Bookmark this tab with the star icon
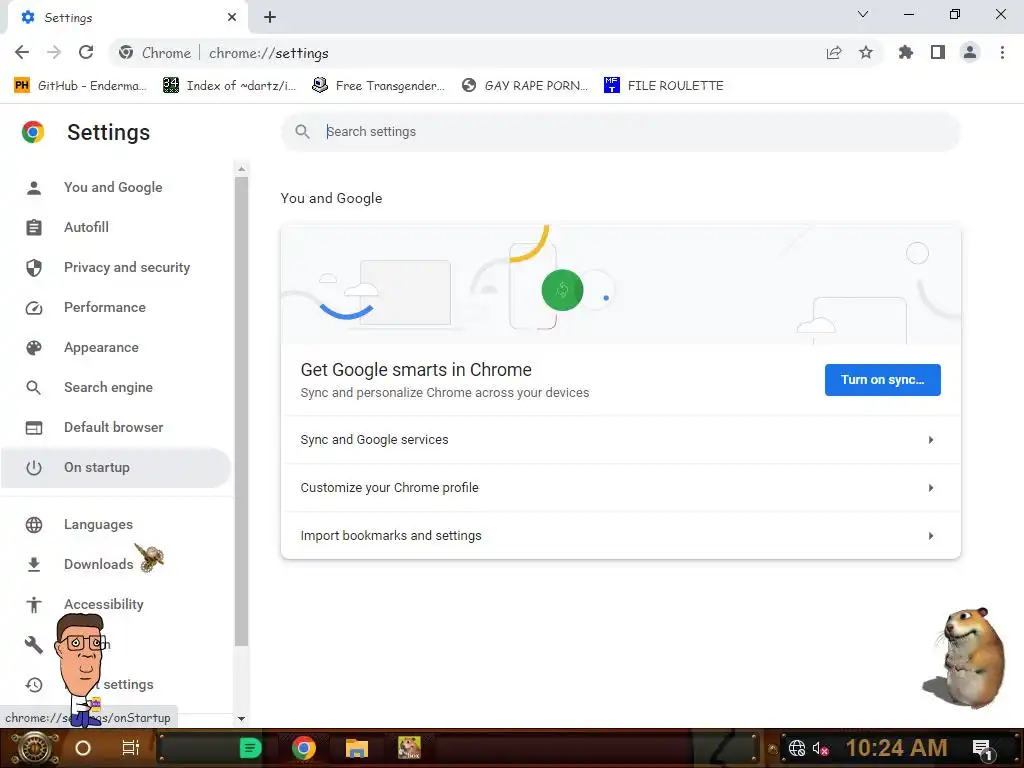 coord(866,53)
